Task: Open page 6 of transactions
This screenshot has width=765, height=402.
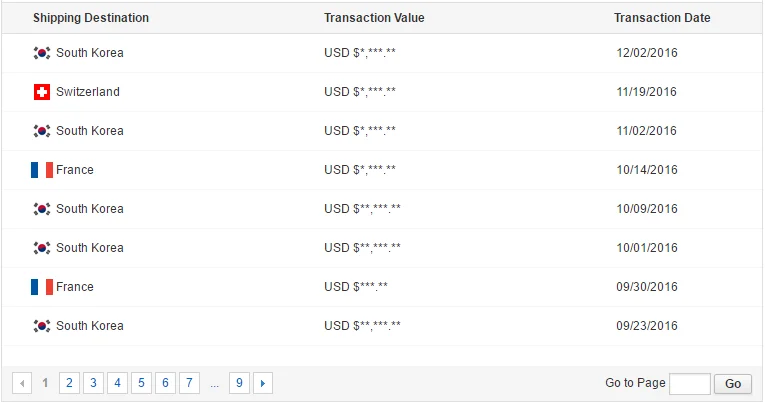Action: (165, 383)
